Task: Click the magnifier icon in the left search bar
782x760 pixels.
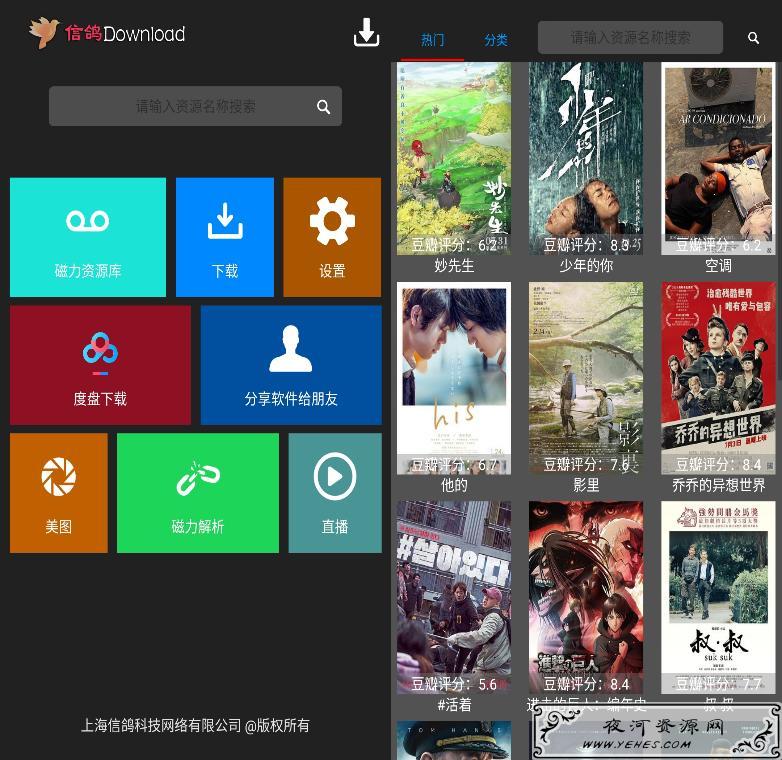Action: (x=323, y=106)
